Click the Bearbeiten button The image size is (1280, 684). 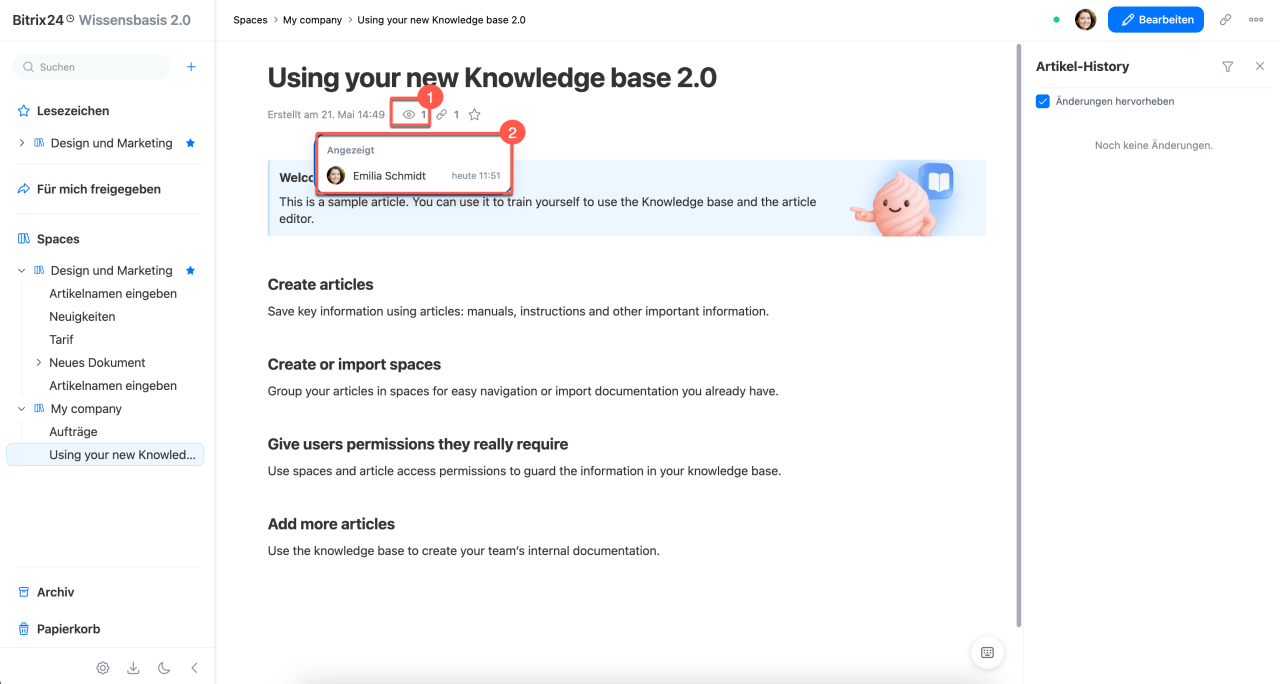pyautogui.click(x=1155, y=19)
